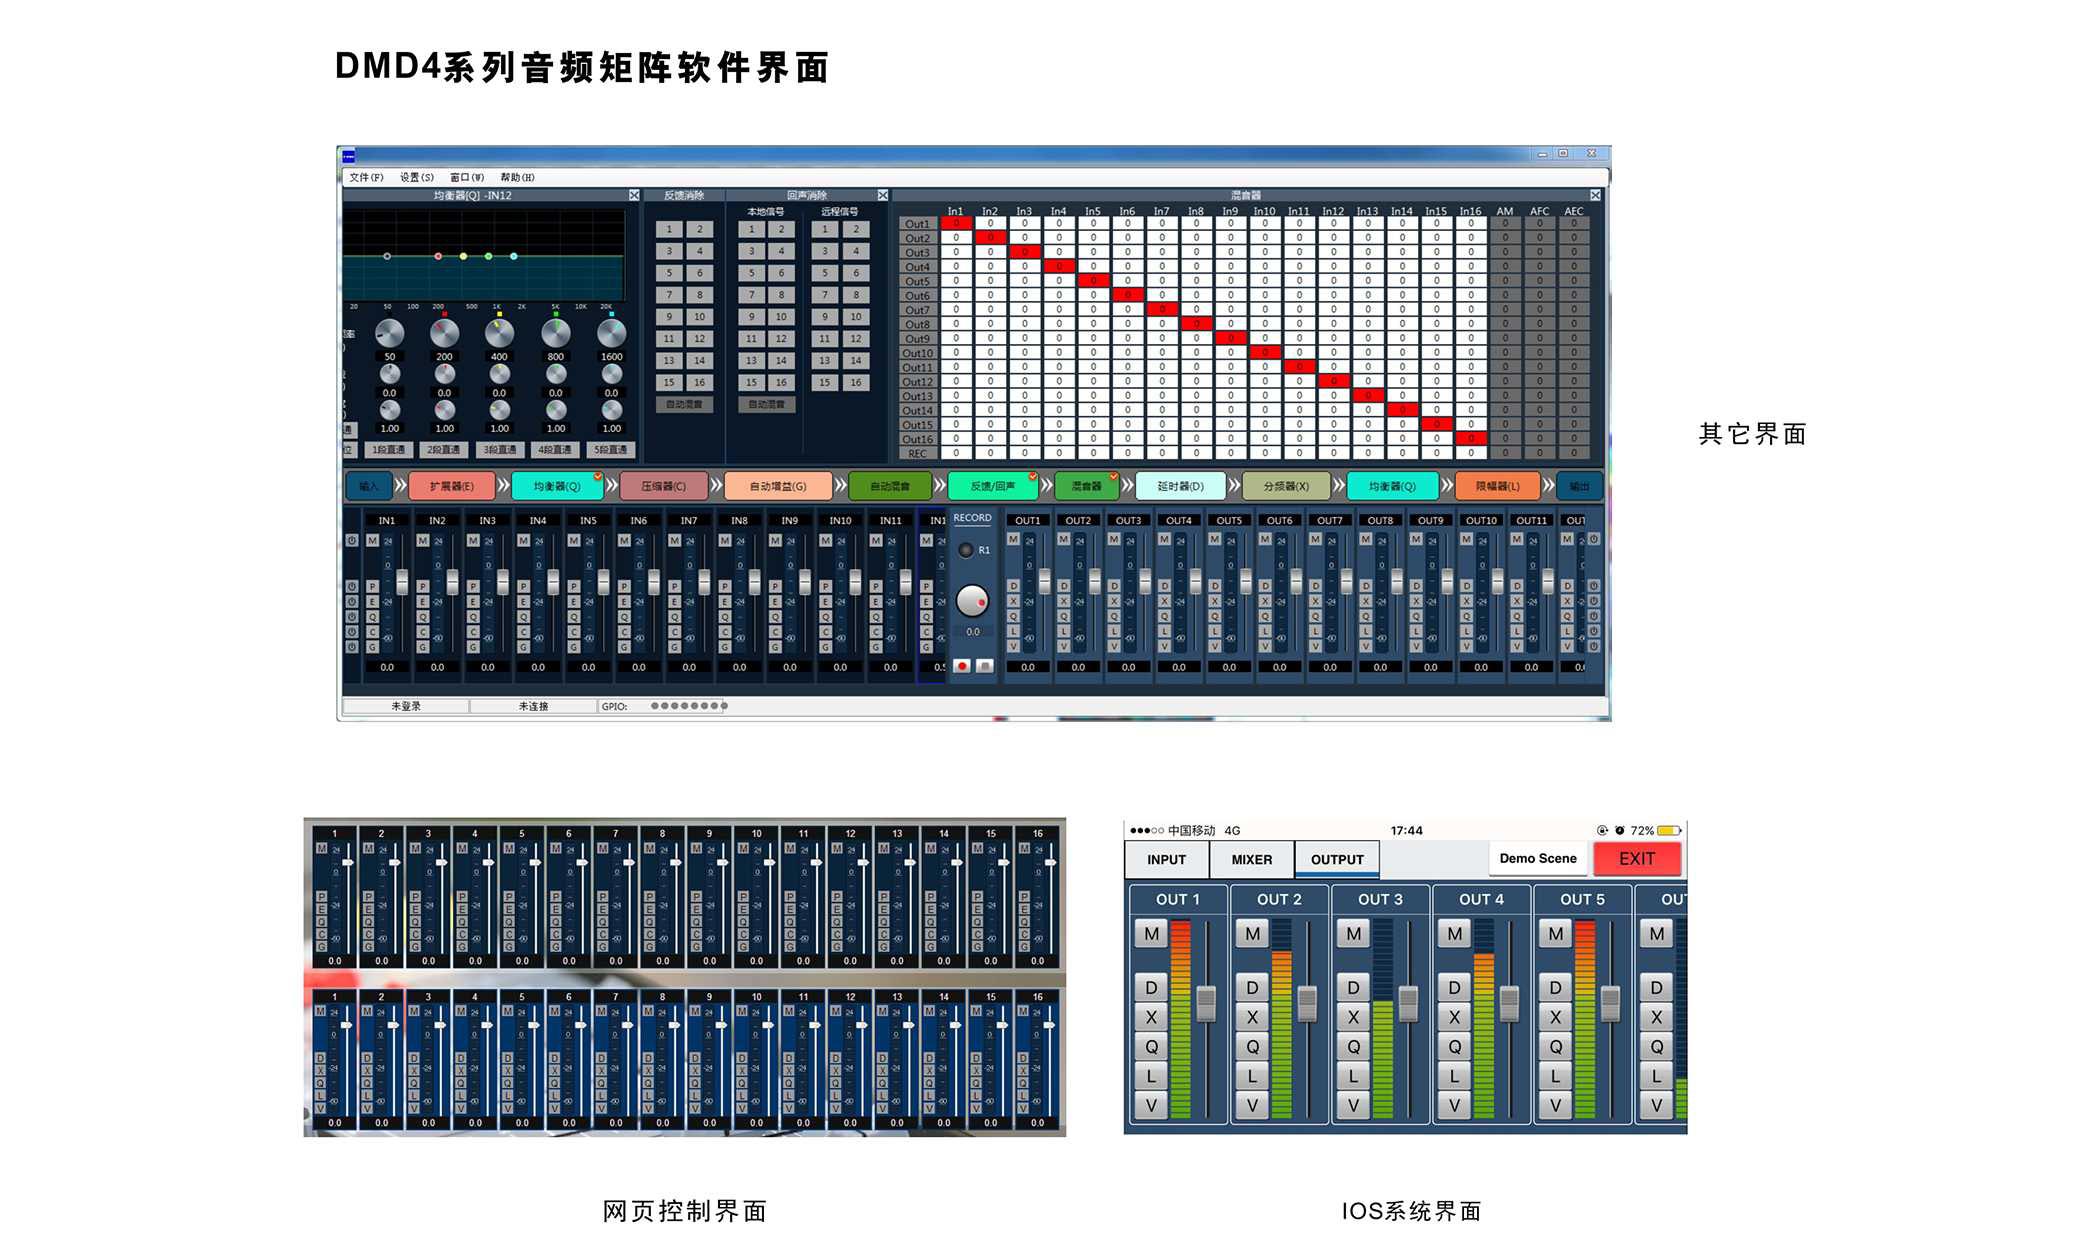
Task: Click the red record button in RECORD panel
Action: click(961, 666)
